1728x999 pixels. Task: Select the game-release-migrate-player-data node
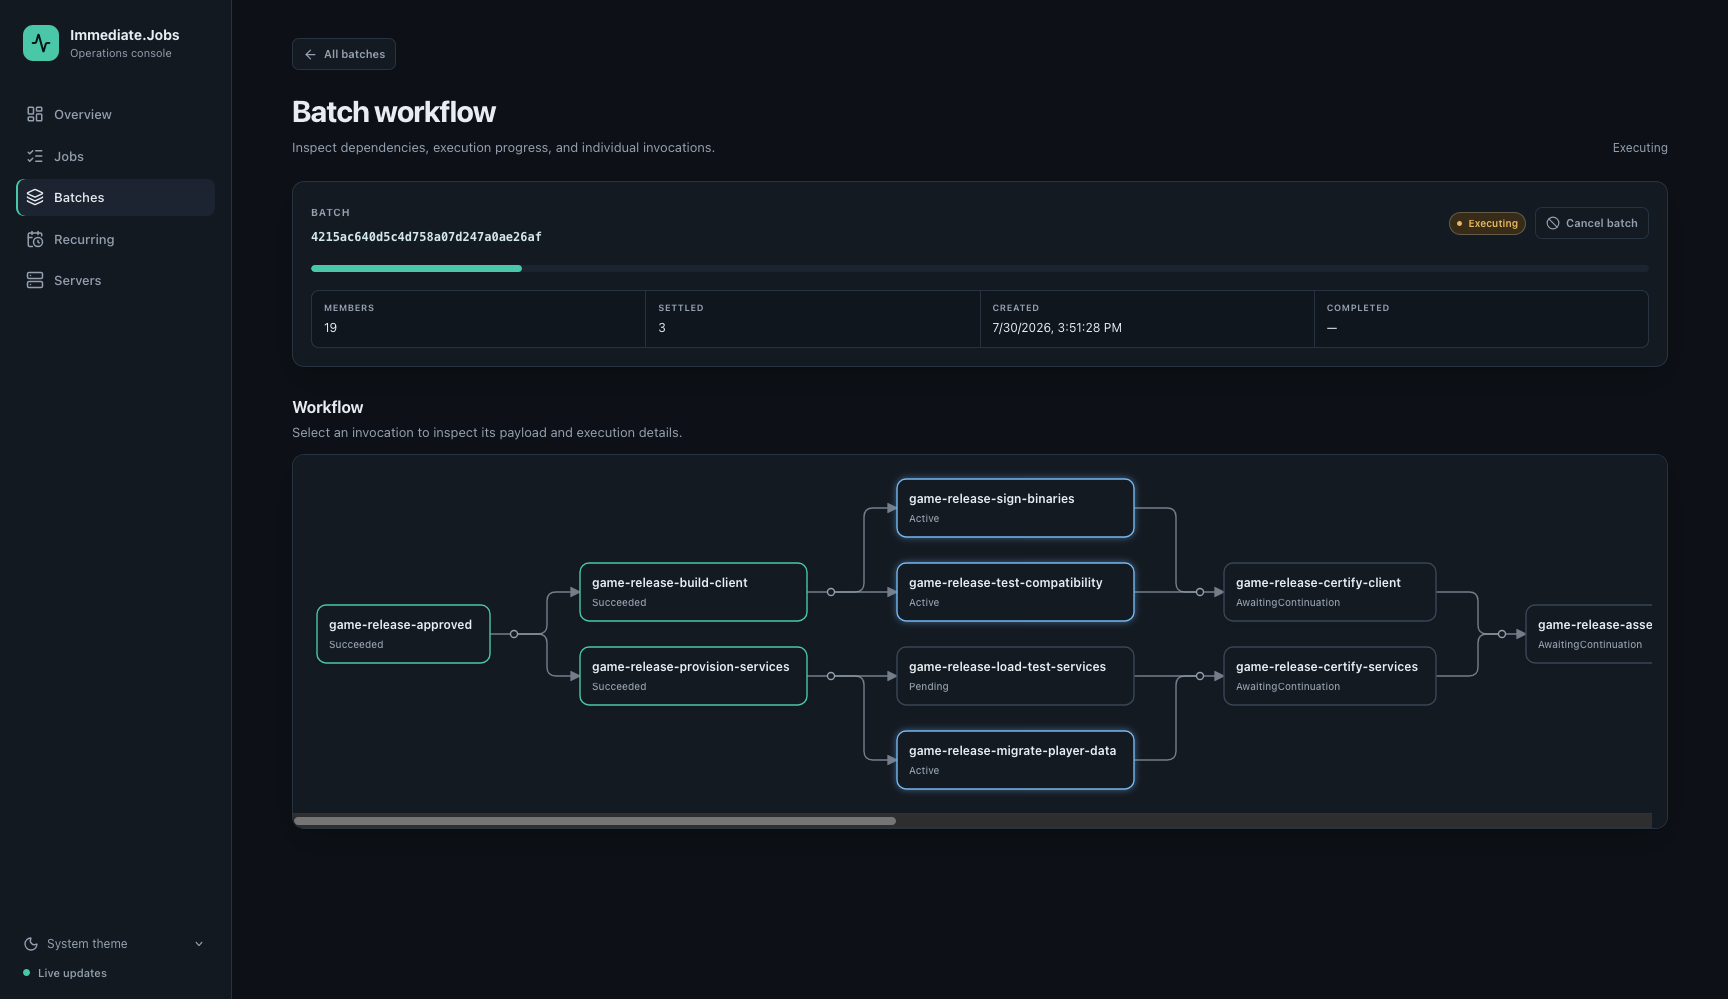[1015, 760]
